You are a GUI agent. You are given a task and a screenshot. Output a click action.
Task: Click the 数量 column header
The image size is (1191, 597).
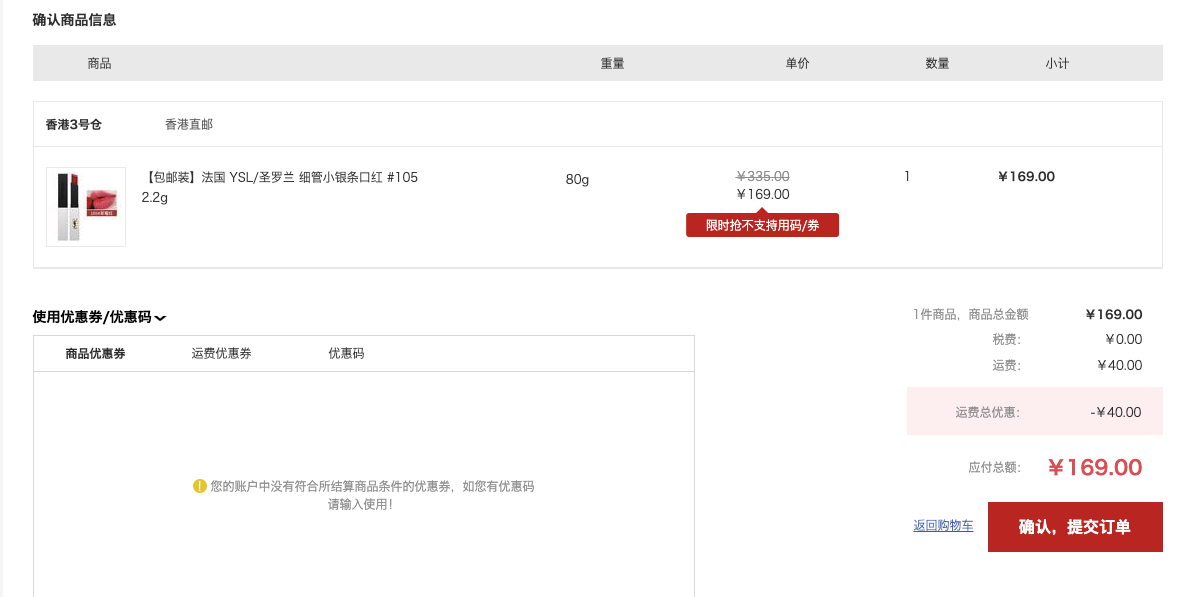point(937,64)
